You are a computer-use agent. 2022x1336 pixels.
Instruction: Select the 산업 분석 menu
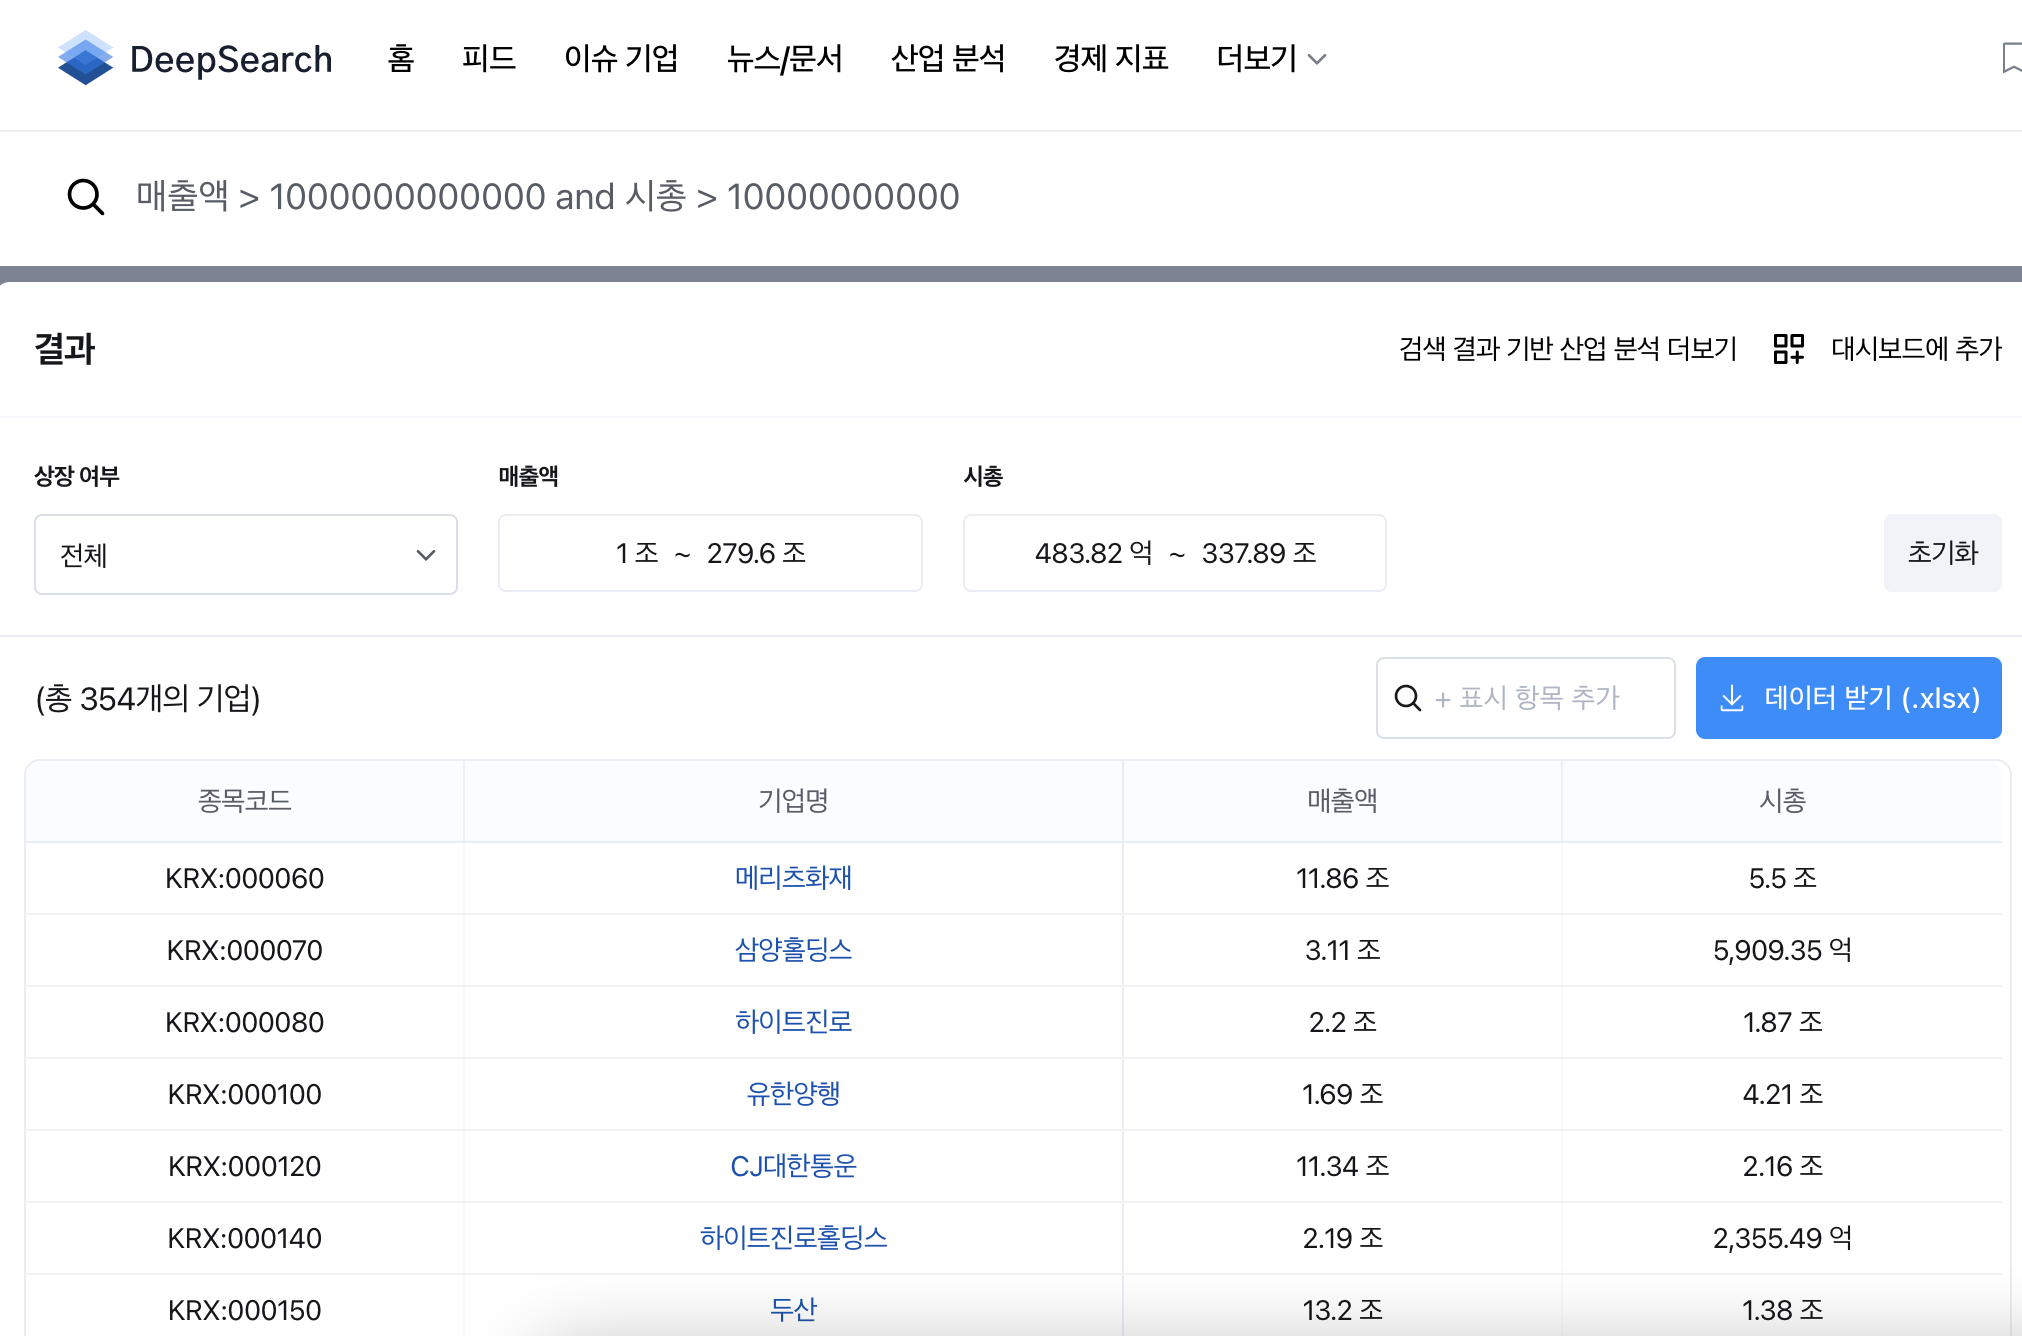point(948,58)
